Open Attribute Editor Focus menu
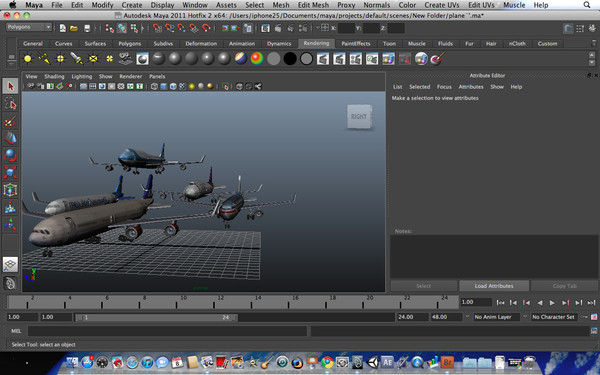Image resolution: width=600 pixels, height=375 pixels. (444, 87)
